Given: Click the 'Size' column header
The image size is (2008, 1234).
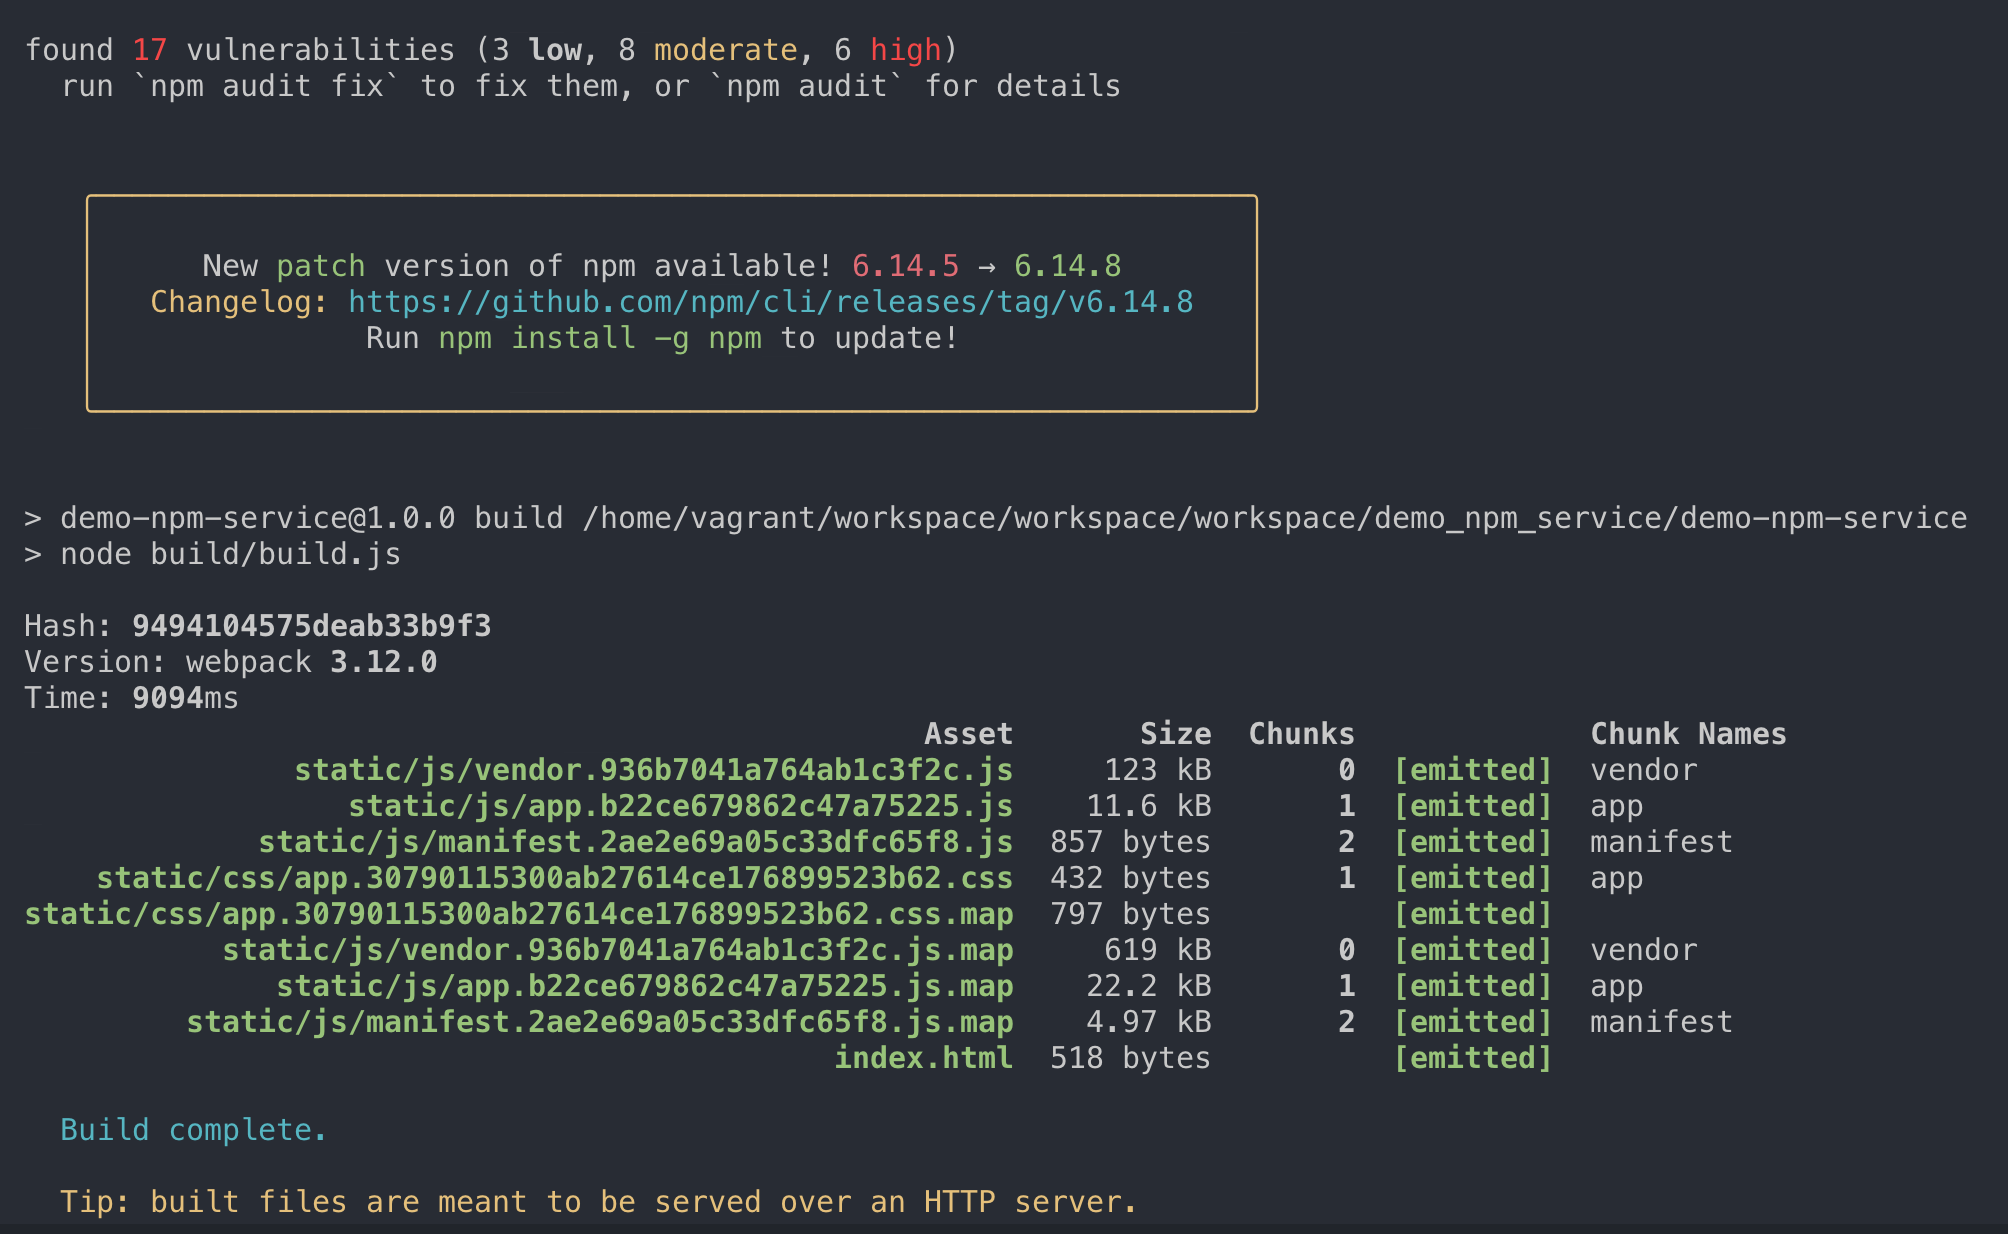Looking at the screenshot, I should [1175, 734].
